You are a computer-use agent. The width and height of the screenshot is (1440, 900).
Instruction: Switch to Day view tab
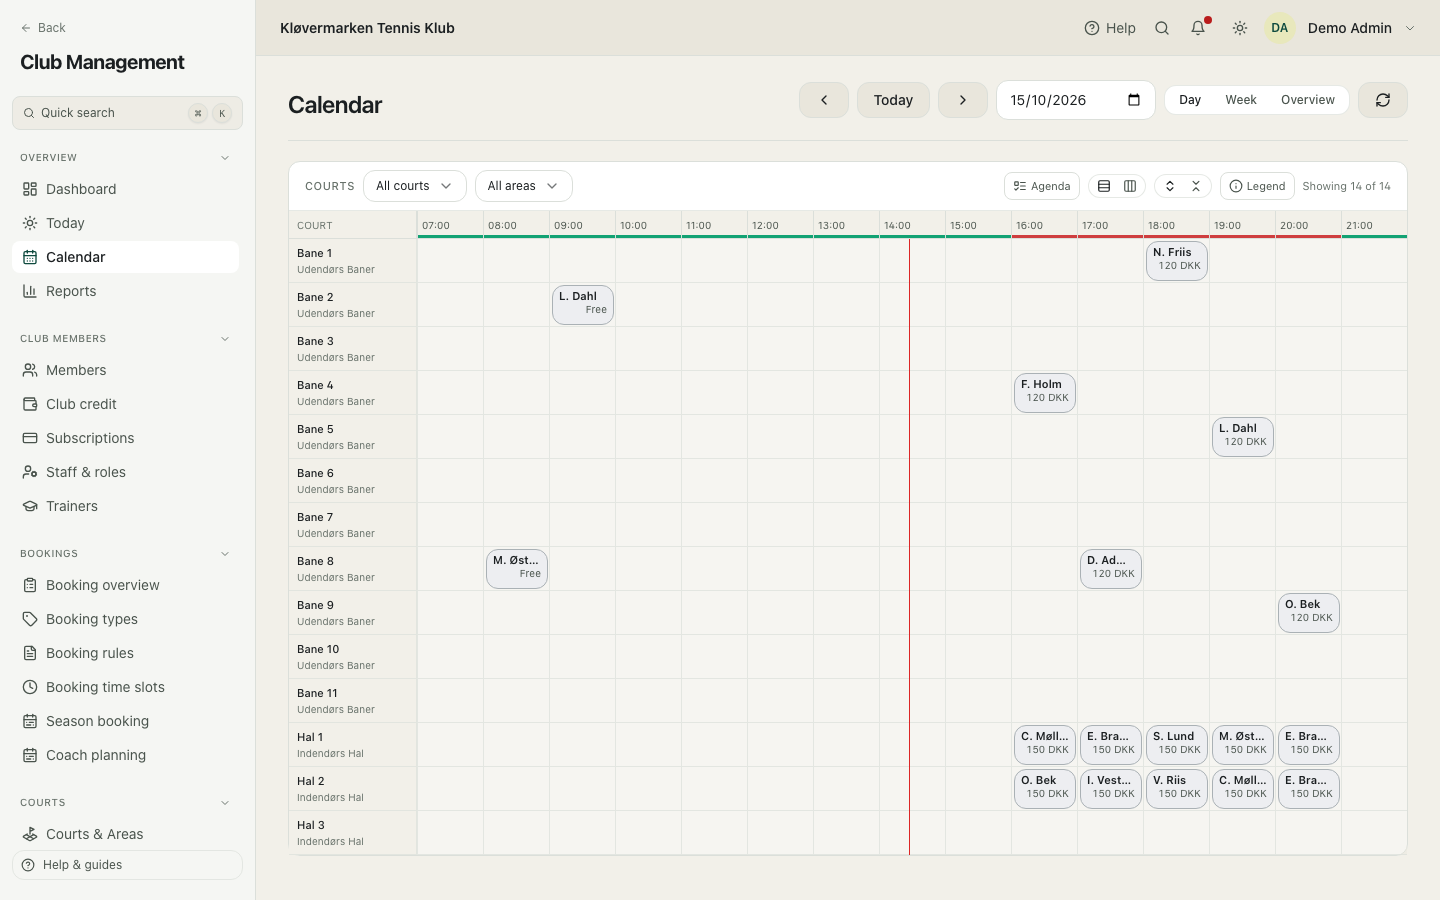pos(1190,100)
